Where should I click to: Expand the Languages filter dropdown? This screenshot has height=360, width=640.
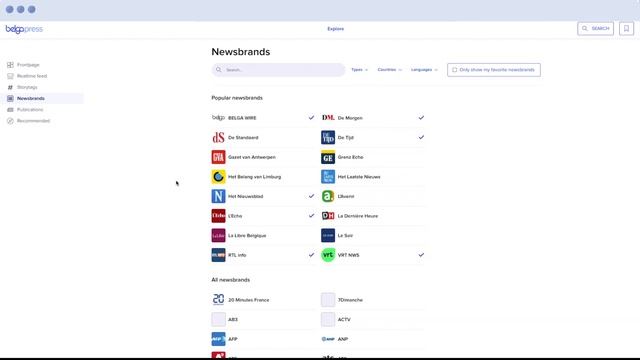click(424, 70)
